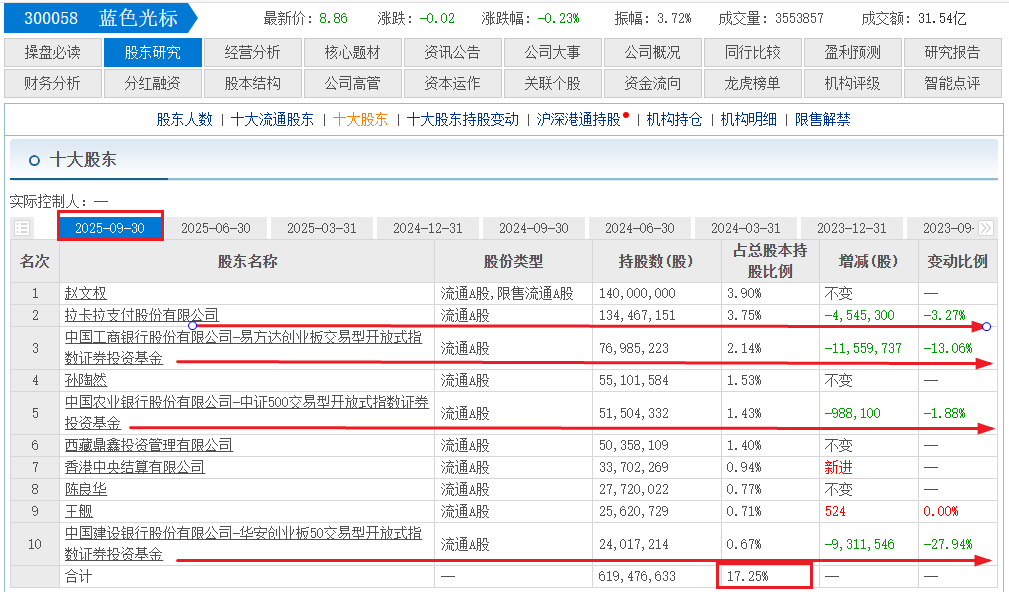
Task: Open the 易方达创业板 fund shareholder link
Action: point(243,347)
